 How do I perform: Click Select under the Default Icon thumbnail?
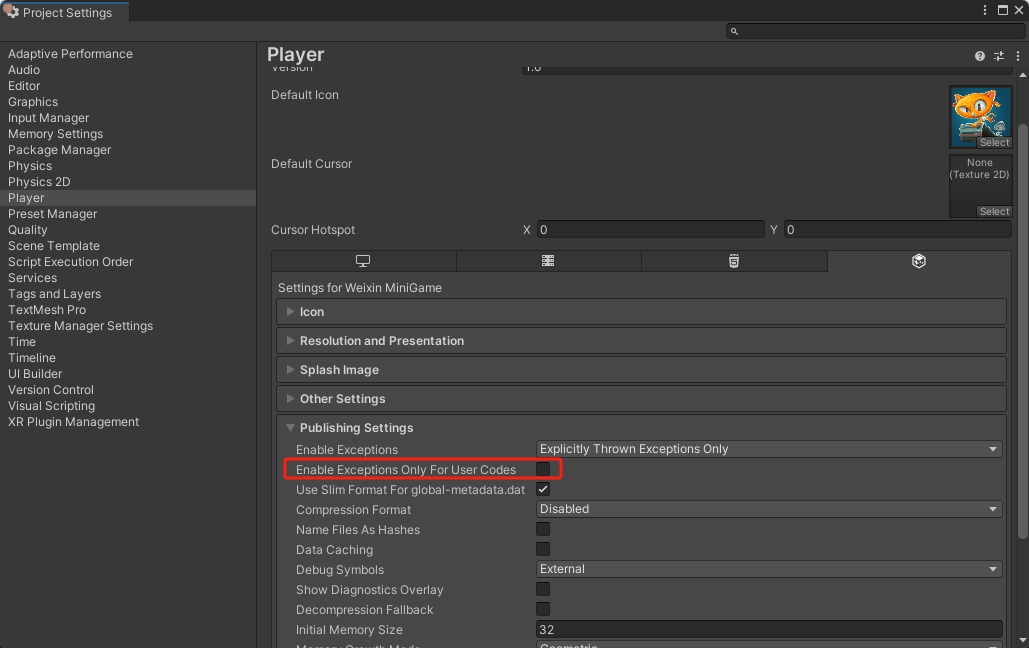pyautogui.click(x=993, y=143)
